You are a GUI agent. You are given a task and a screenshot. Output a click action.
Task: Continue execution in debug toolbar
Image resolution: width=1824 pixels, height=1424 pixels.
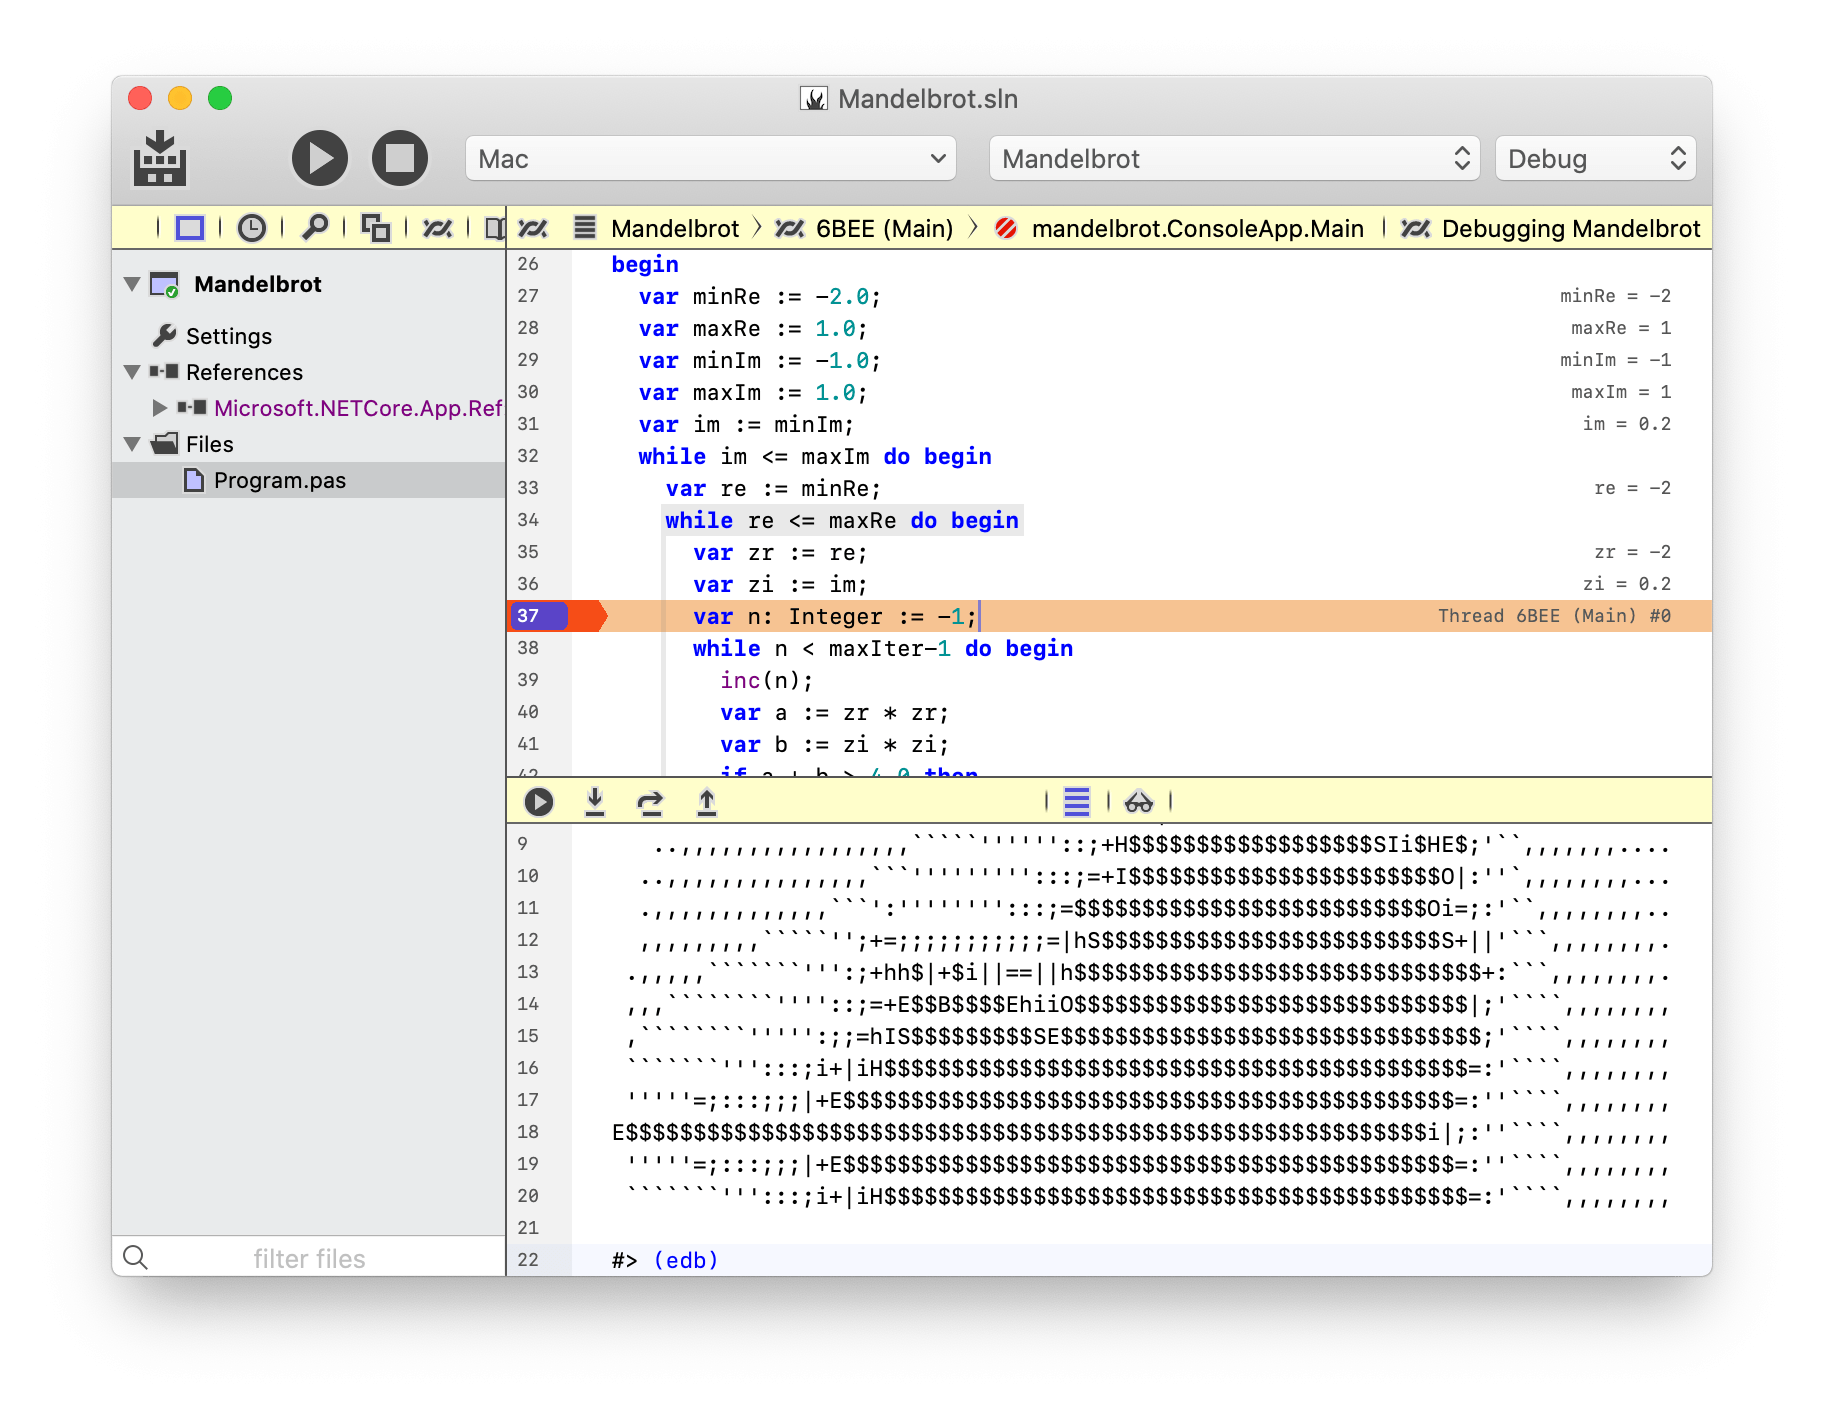pyautogui.click(x=539, y=802)
